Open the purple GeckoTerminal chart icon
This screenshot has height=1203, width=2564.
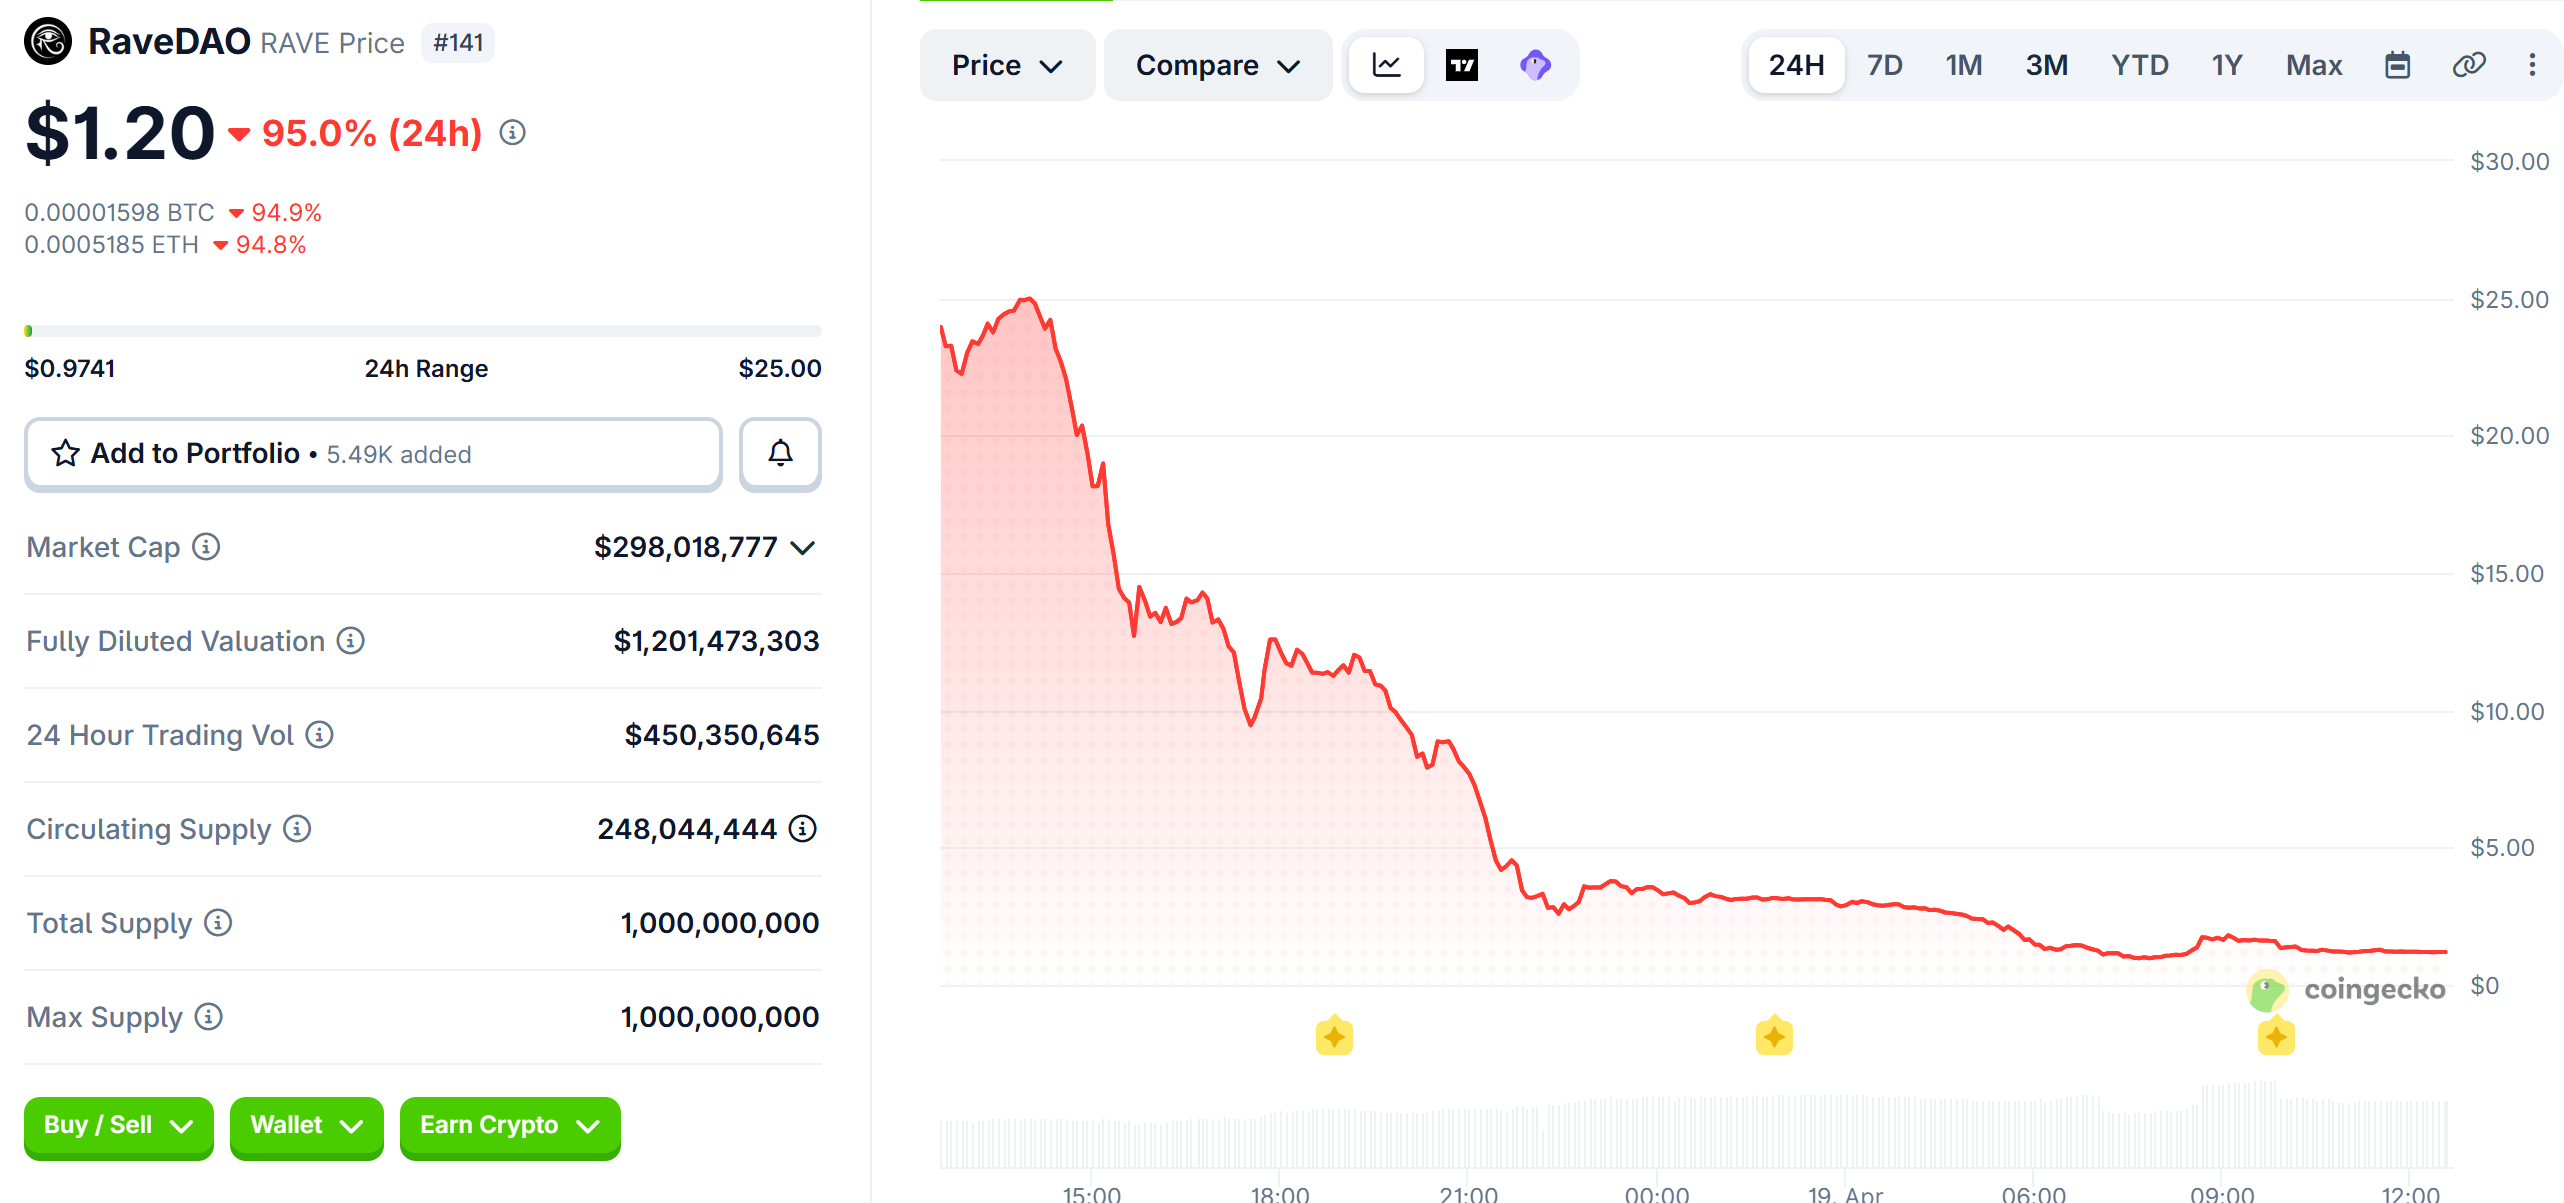tap(1535, 64)
